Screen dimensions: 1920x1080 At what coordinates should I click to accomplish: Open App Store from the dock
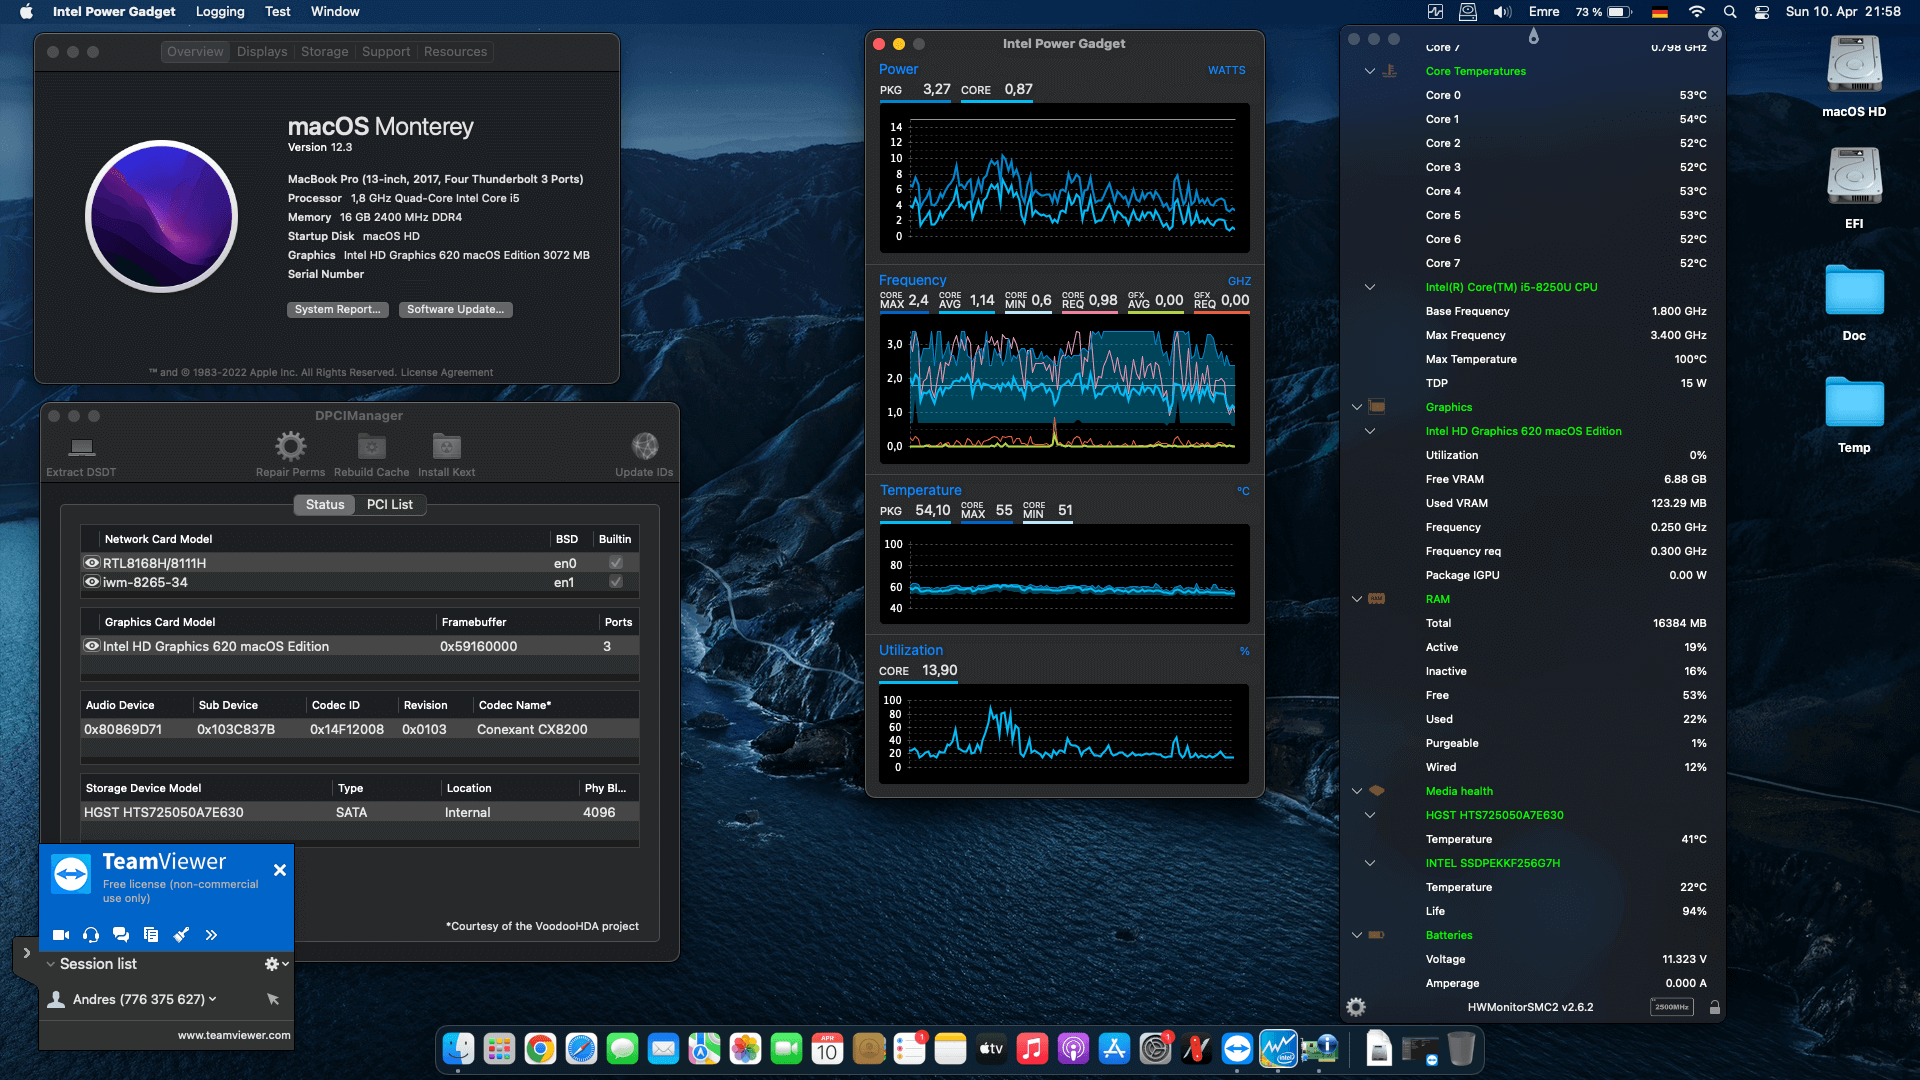point(1114,1049)
